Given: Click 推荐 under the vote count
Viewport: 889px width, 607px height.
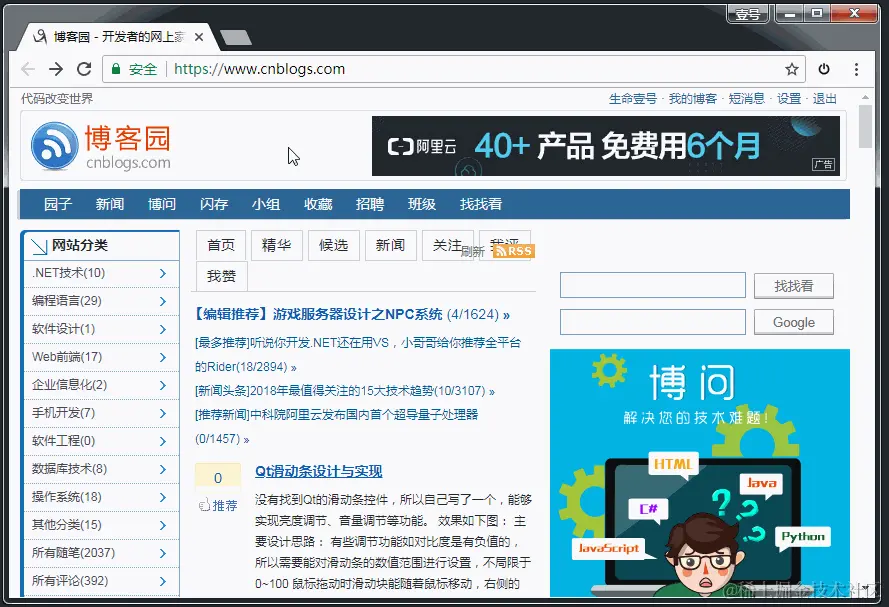Looking at the screenshot, I should point(225,506).
